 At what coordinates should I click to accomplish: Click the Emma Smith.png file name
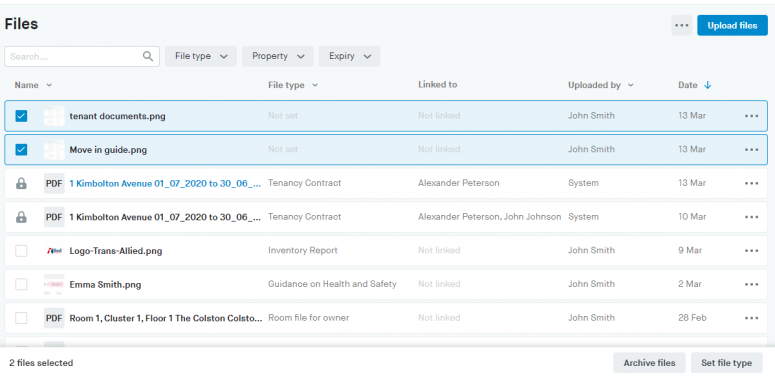pos(105,285)
